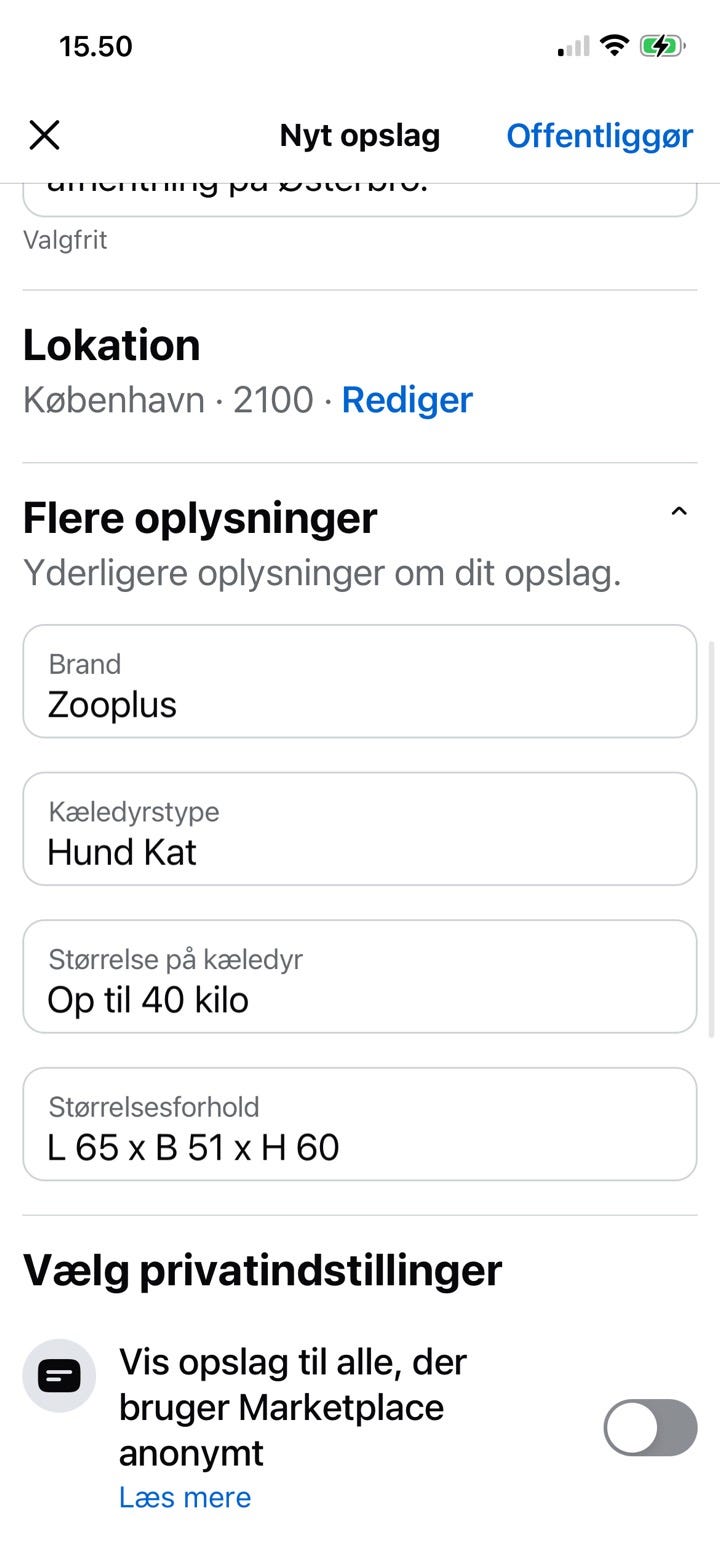Tap the København 2100 location text
This screenshot has height=1558, width=720.
[168, 400]
